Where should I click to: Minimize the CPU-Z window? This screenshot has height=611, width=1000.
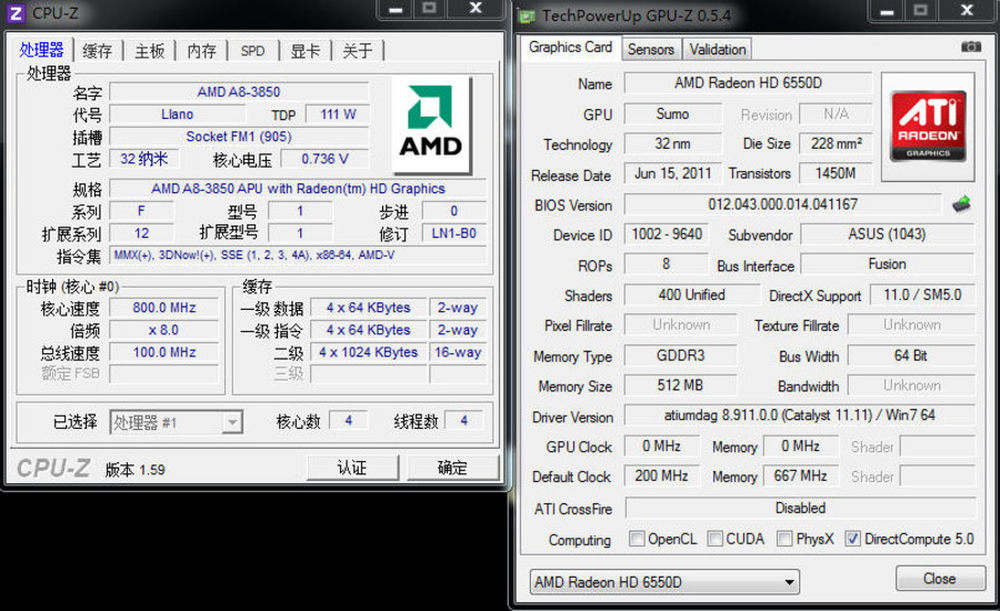(x=395, y=9)
